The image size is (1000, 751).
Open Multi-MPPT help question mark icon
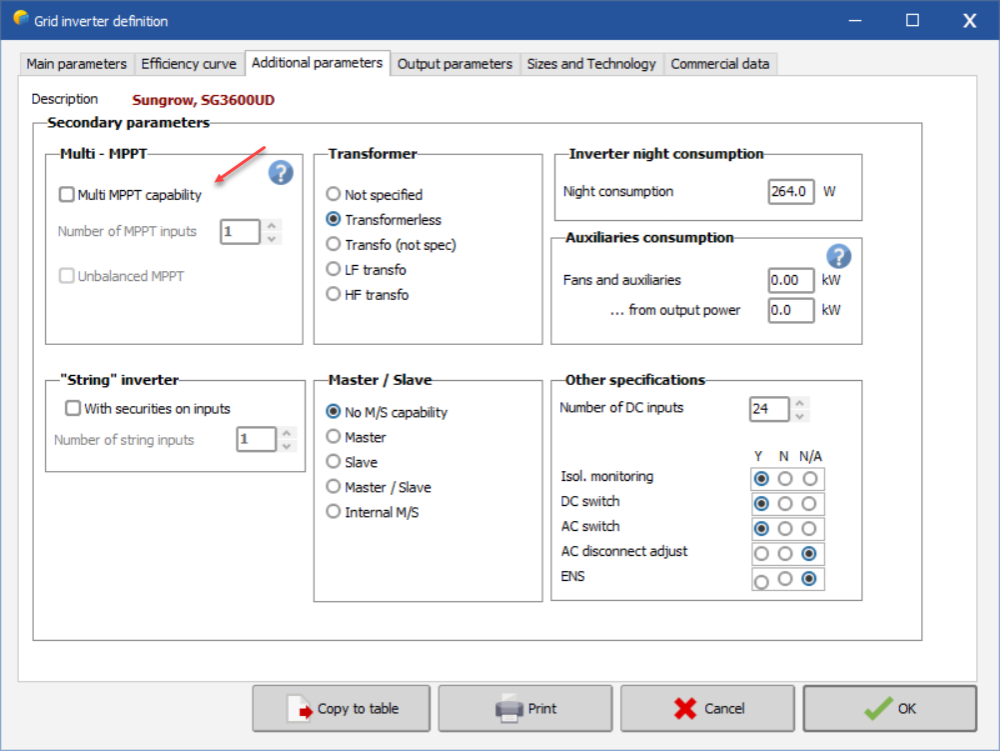coord(281,173)
